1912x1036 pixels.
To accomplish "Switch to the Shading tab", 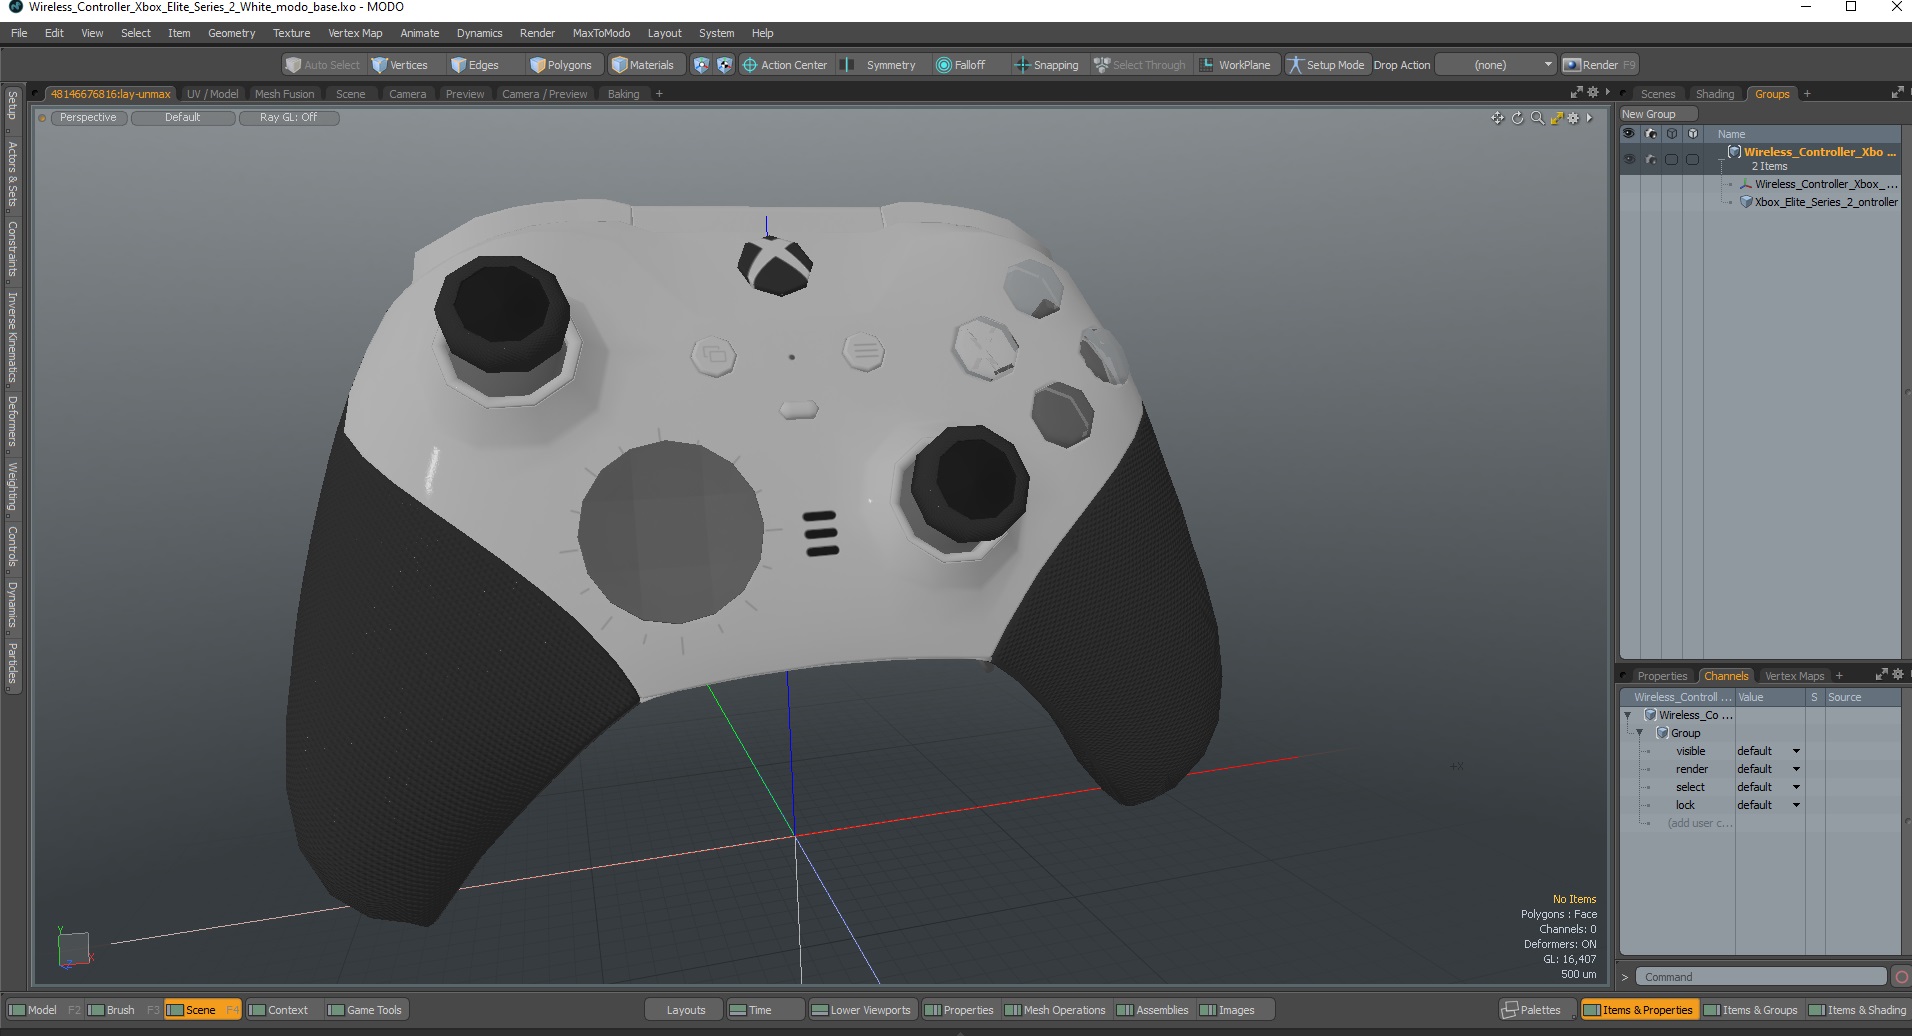I will [x=1714, y=94].
